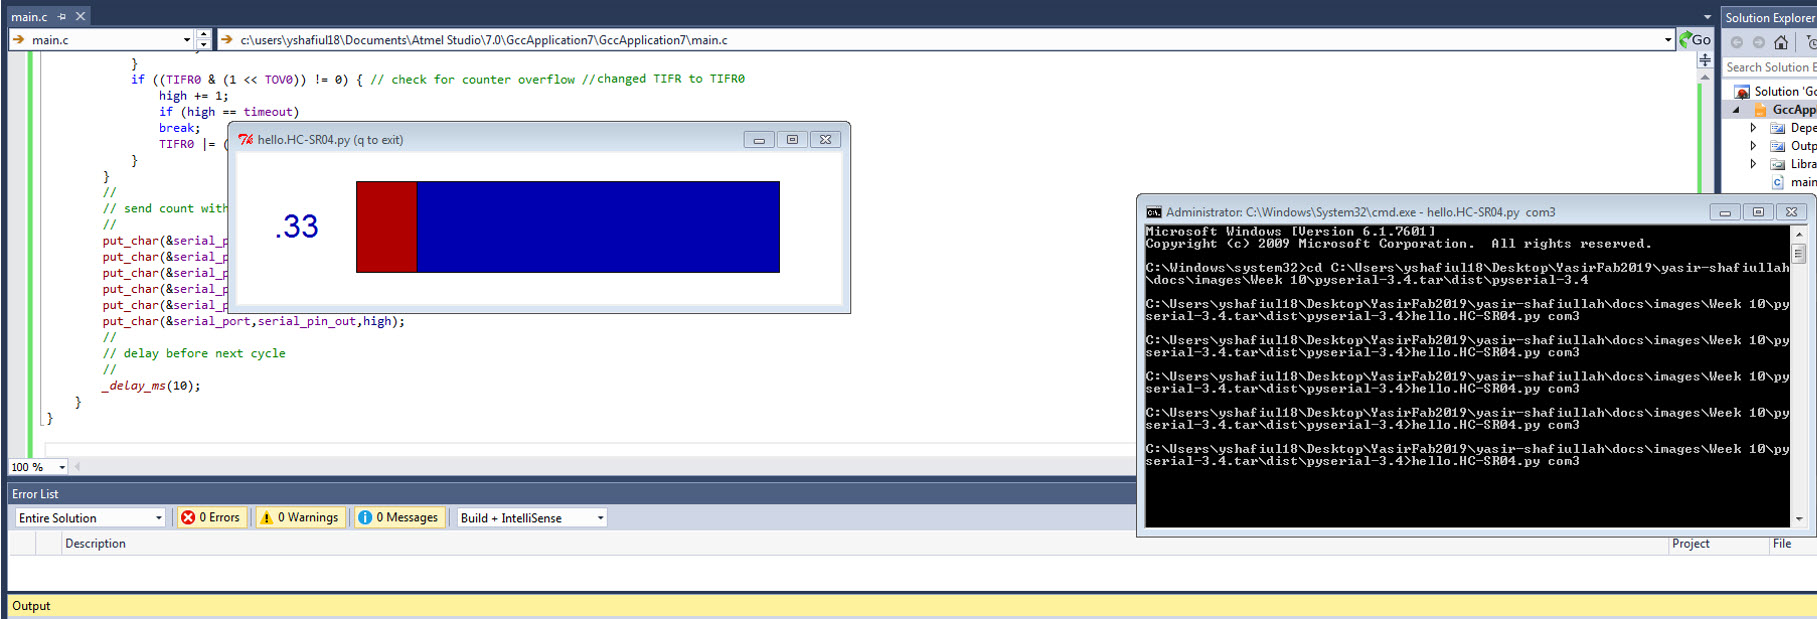Collapse the GccApplication project node
1817x619 pixels.
point(1736,110)
